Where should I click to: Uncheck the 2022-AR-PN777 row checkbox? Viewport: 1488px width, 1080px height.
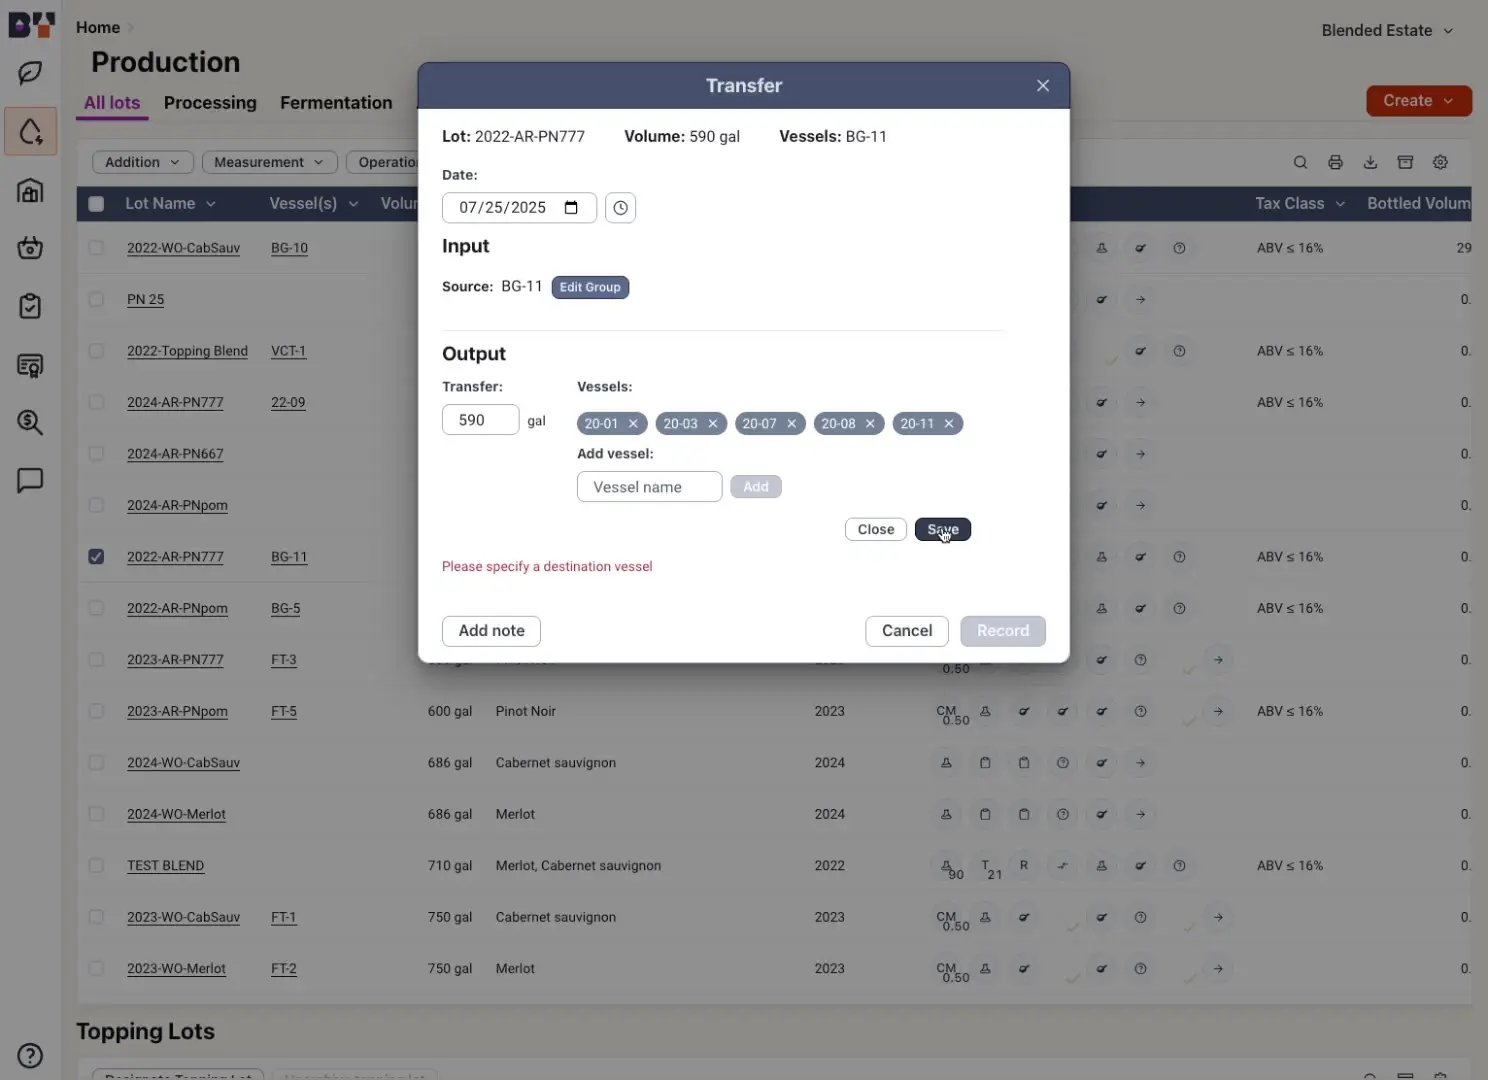click(x=96, y=557)
